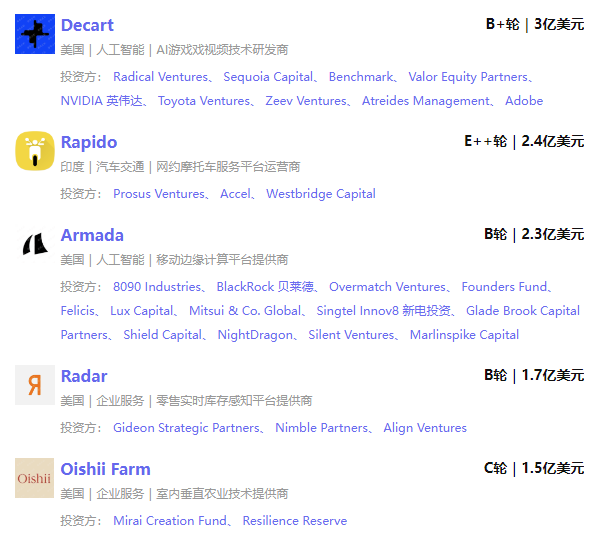Open investor Overmatch Ventures
602x547 pixels.
pyautogui.click(x=387, y=287)
